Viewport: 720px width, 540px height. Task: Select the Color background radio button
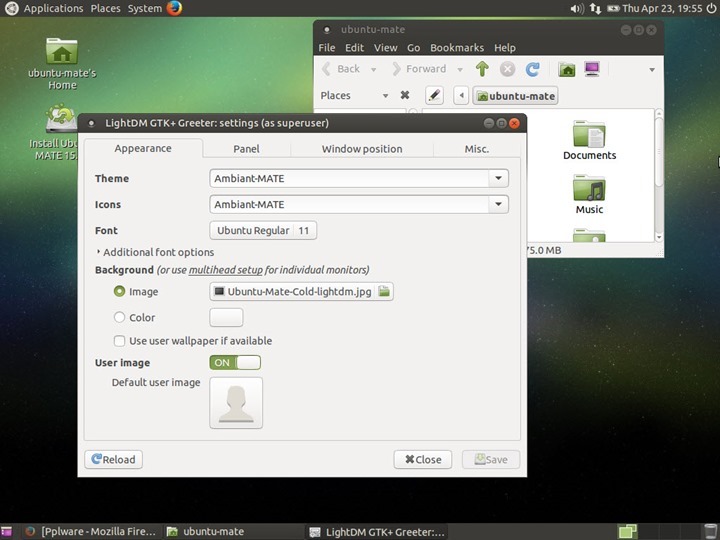(x=119, y=317)
